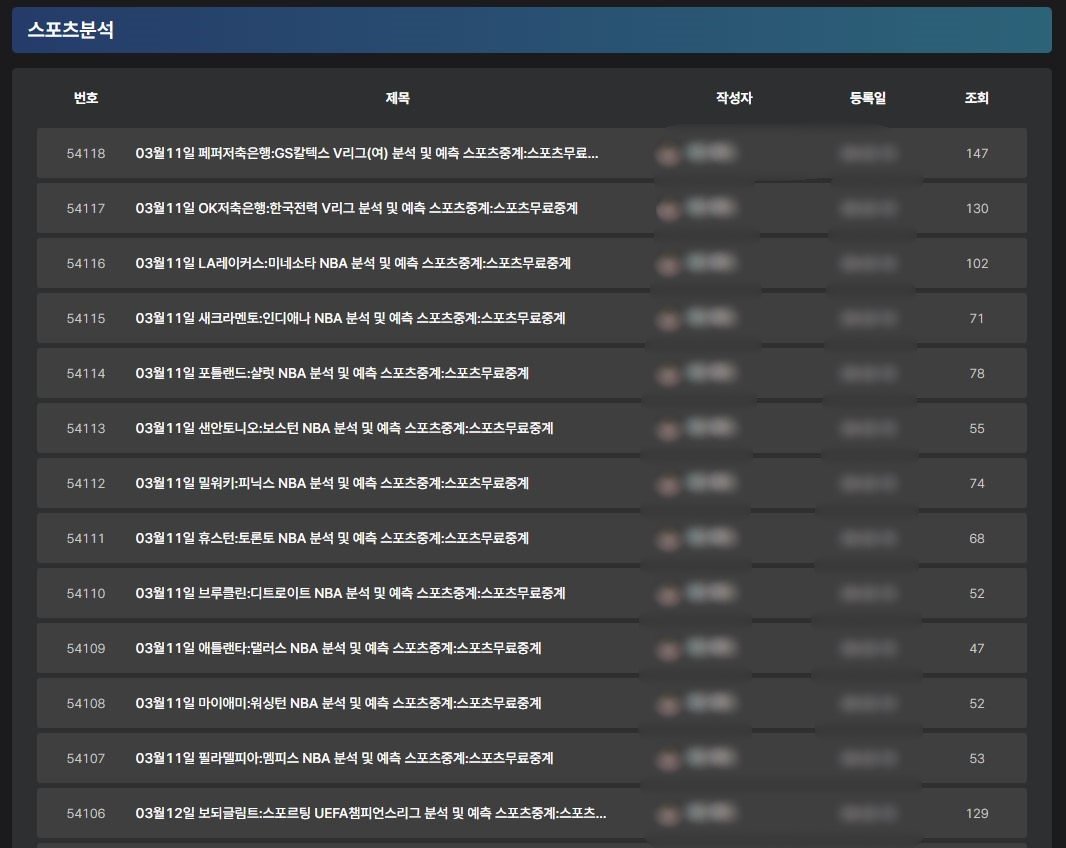1066x848 pixels.
Task: Open the 보되글림트:스포르팅 UEFA챔피언스리그 post
Action: pos(370,813)
